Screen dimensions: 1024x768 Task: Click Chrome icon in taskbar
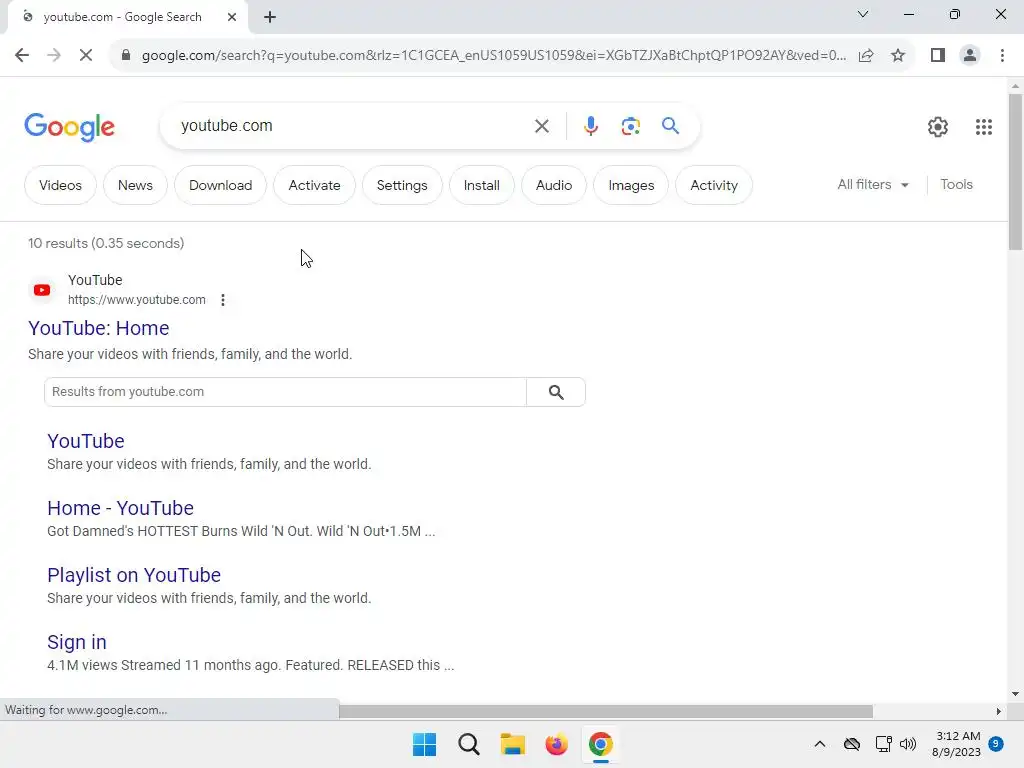pyautogui.click(x=601, y=744)
